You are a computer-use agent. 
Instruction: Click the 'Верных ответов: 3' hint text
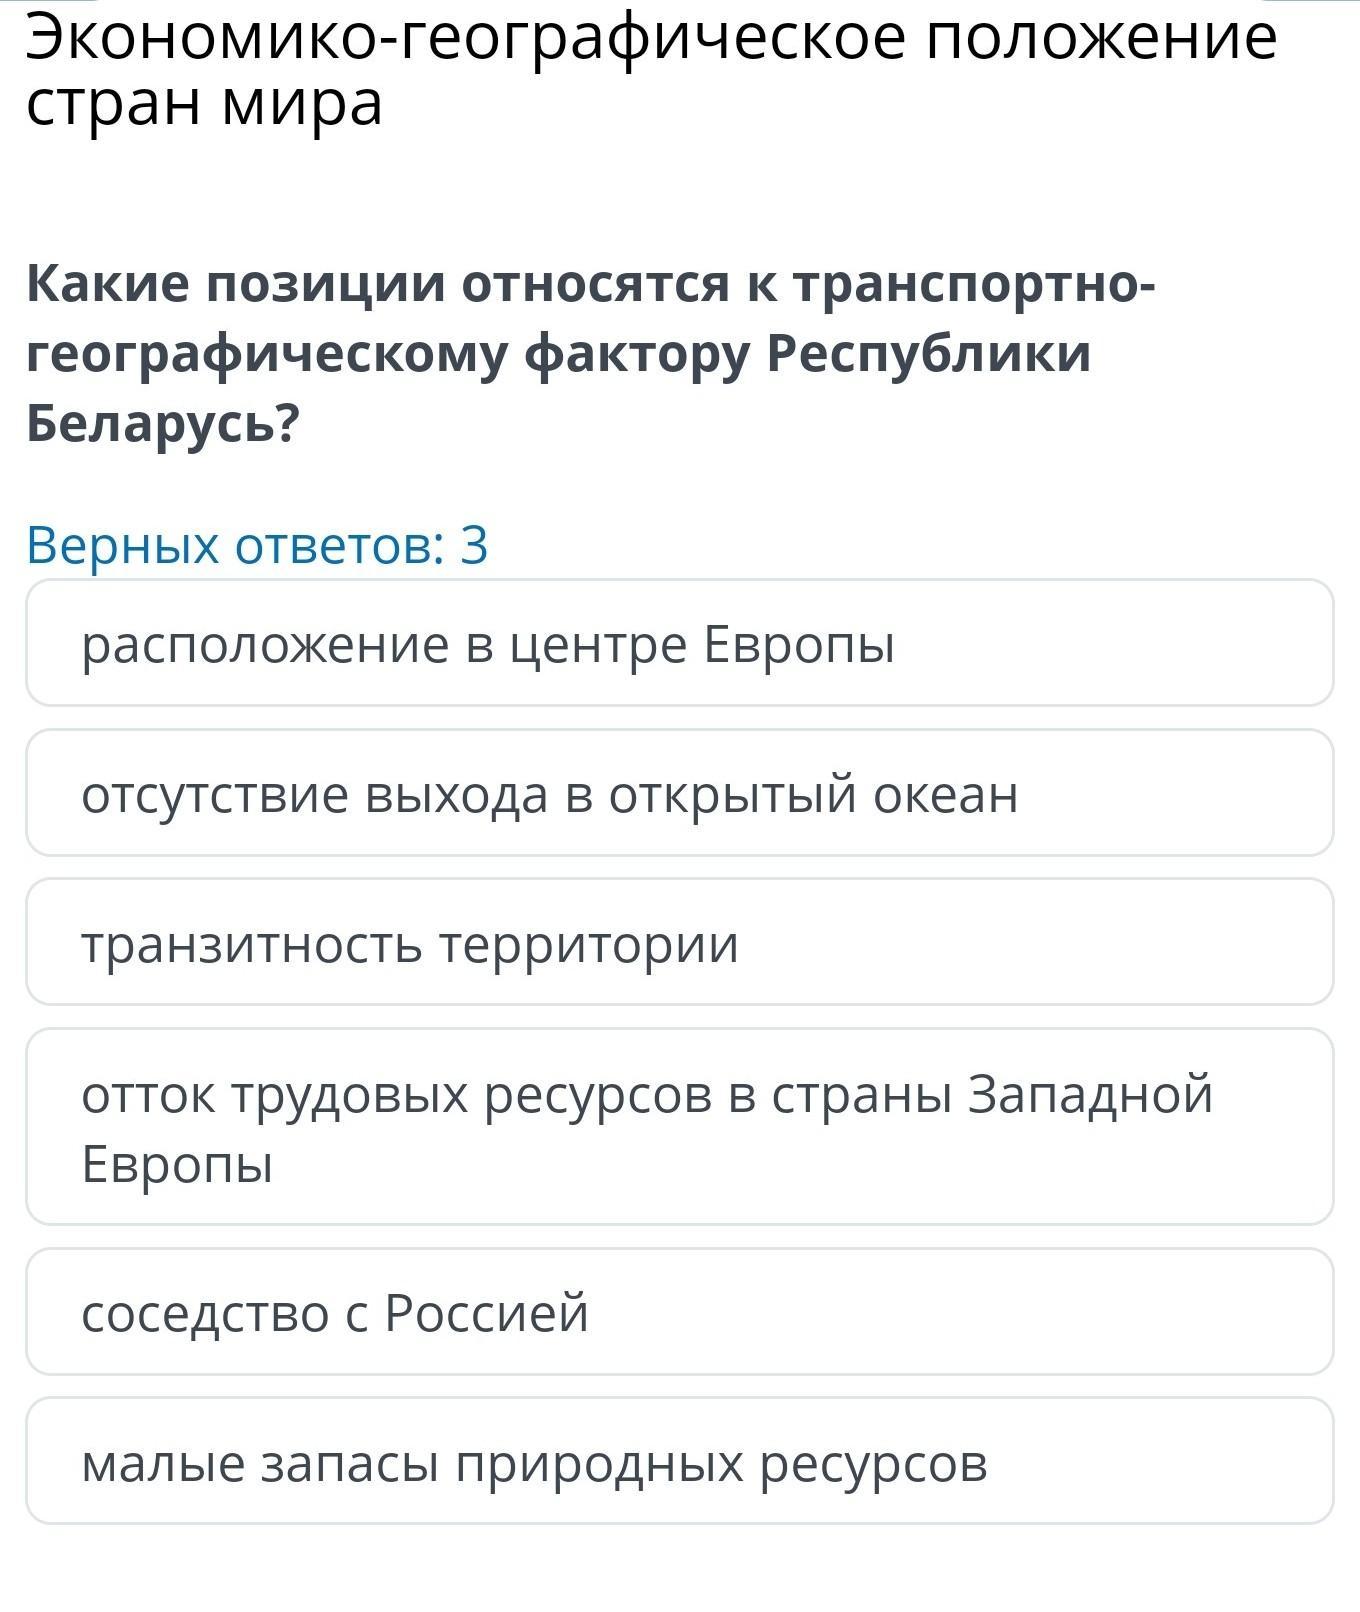[257, 546]
